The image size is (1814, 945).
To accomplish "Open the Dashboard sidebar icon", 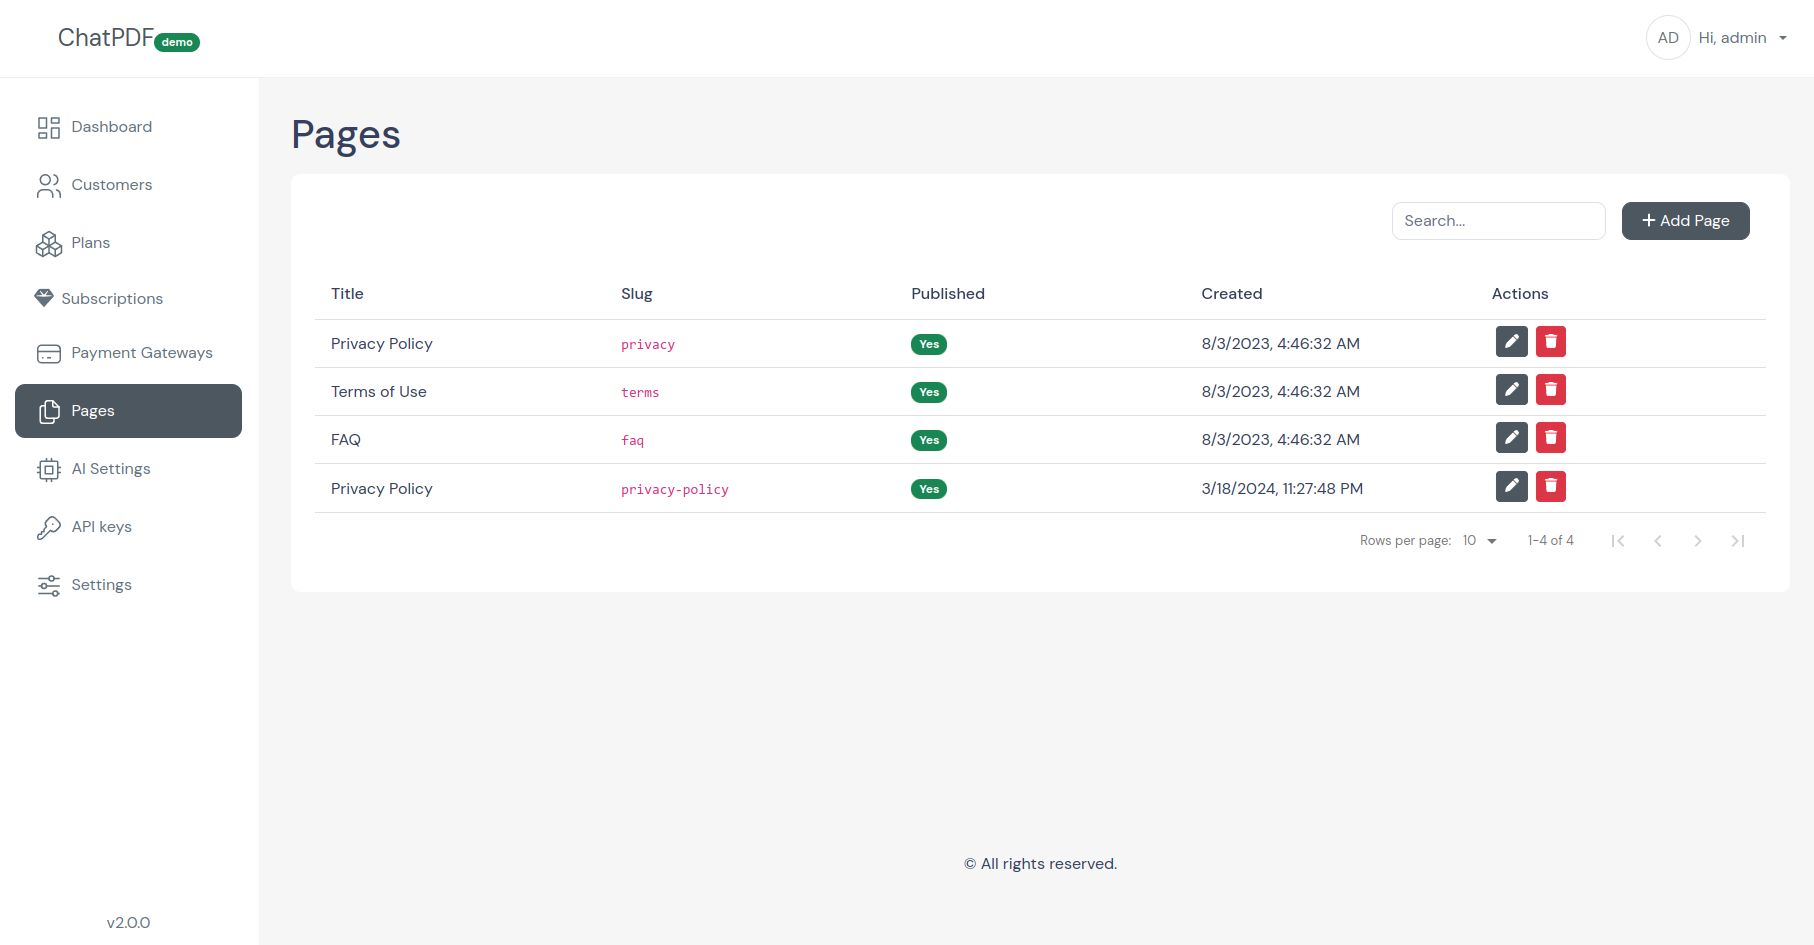I will (x=49, y=127).
